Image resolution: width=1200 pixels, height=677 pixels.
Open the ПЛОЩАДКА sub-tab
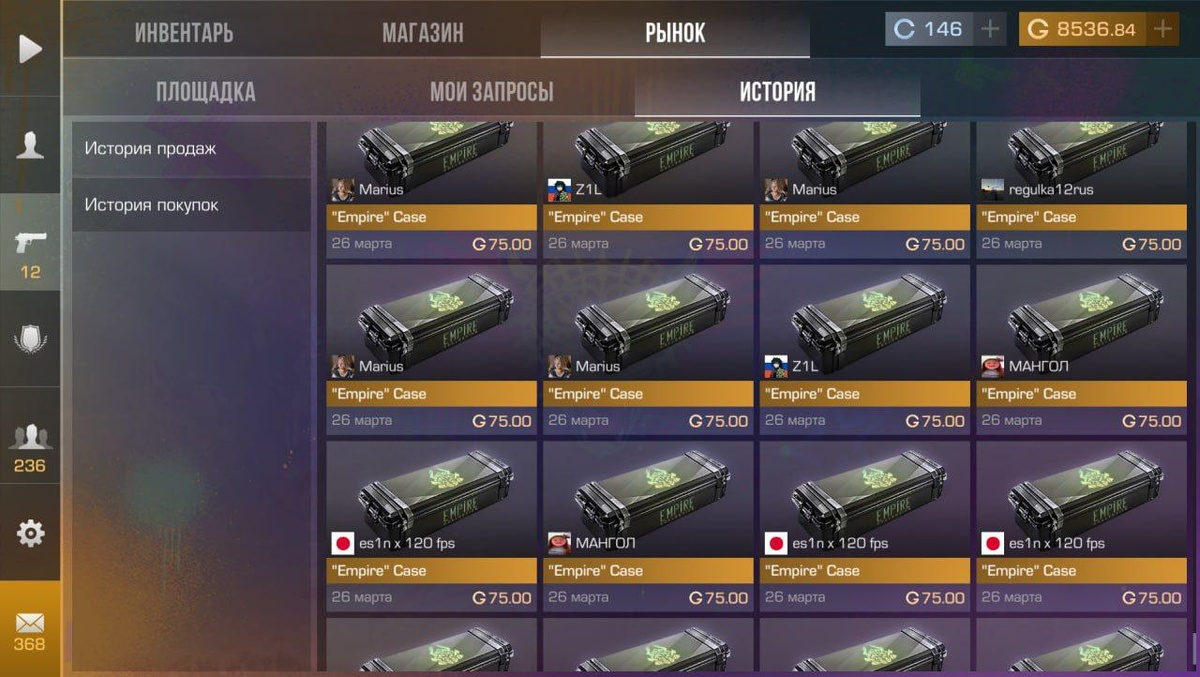(x=205, y=92)
